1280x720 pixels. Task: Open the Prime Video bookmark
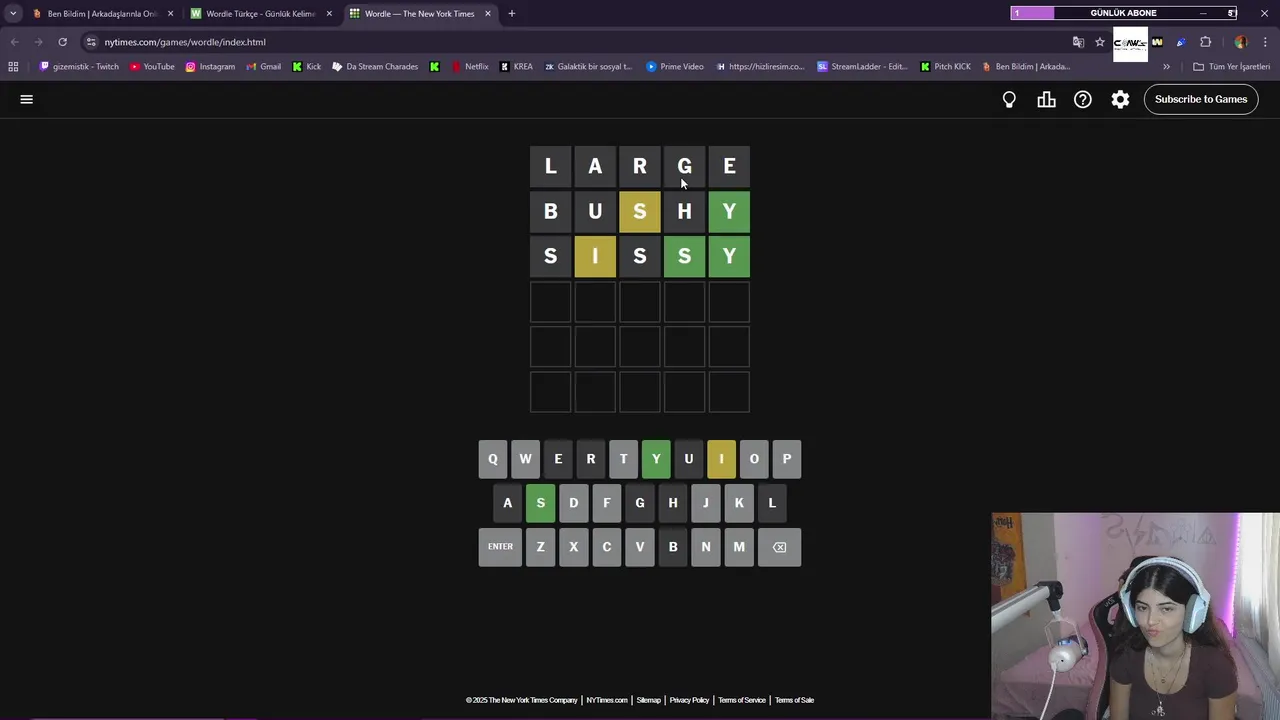(x=675, y=67)
